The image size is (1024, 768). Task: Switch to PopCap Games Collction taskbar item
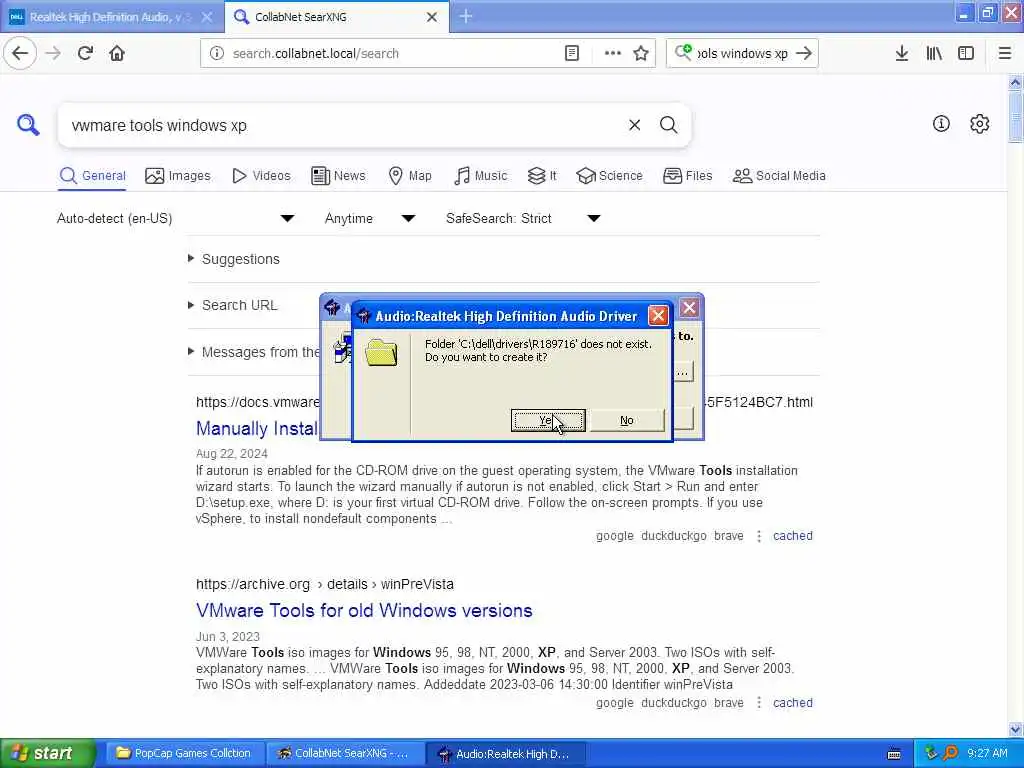[x=183, y=754]
